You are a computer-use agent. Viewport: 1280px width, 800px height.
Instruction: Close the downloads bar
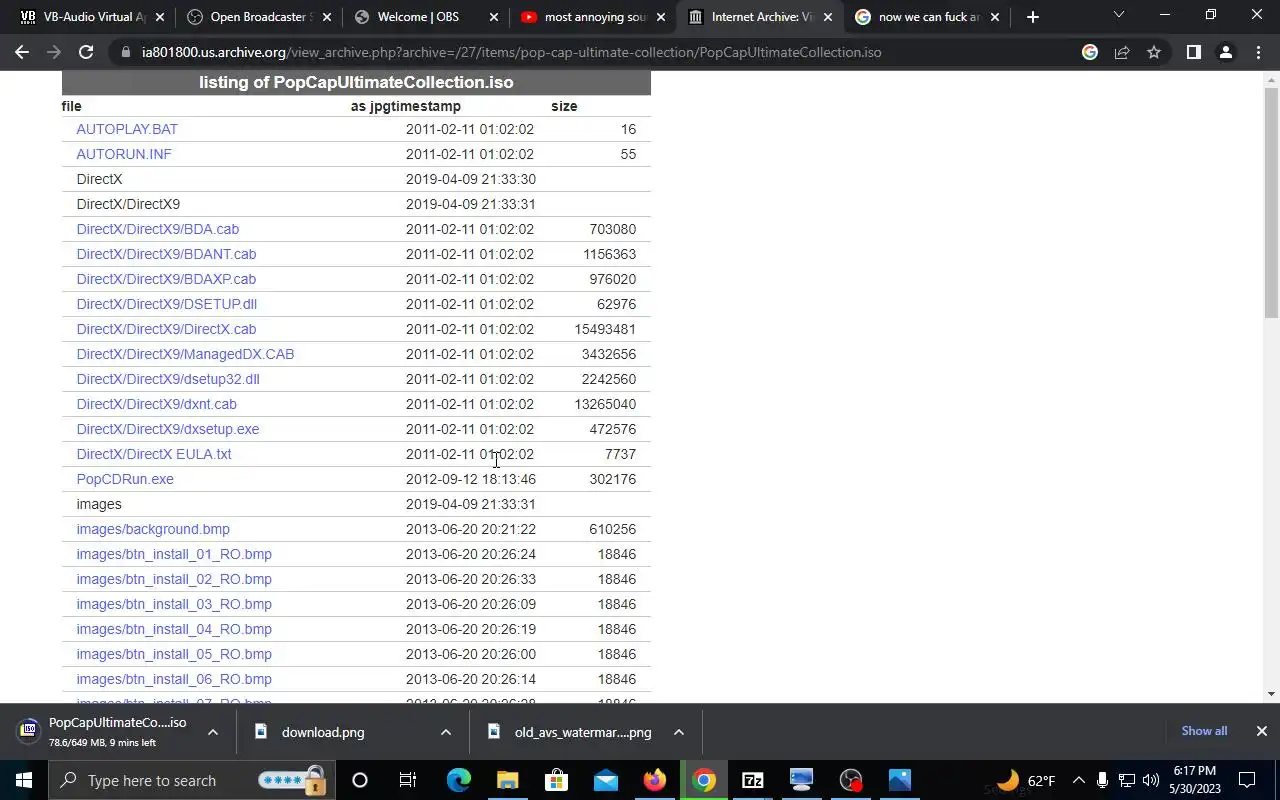point(1262,731)
